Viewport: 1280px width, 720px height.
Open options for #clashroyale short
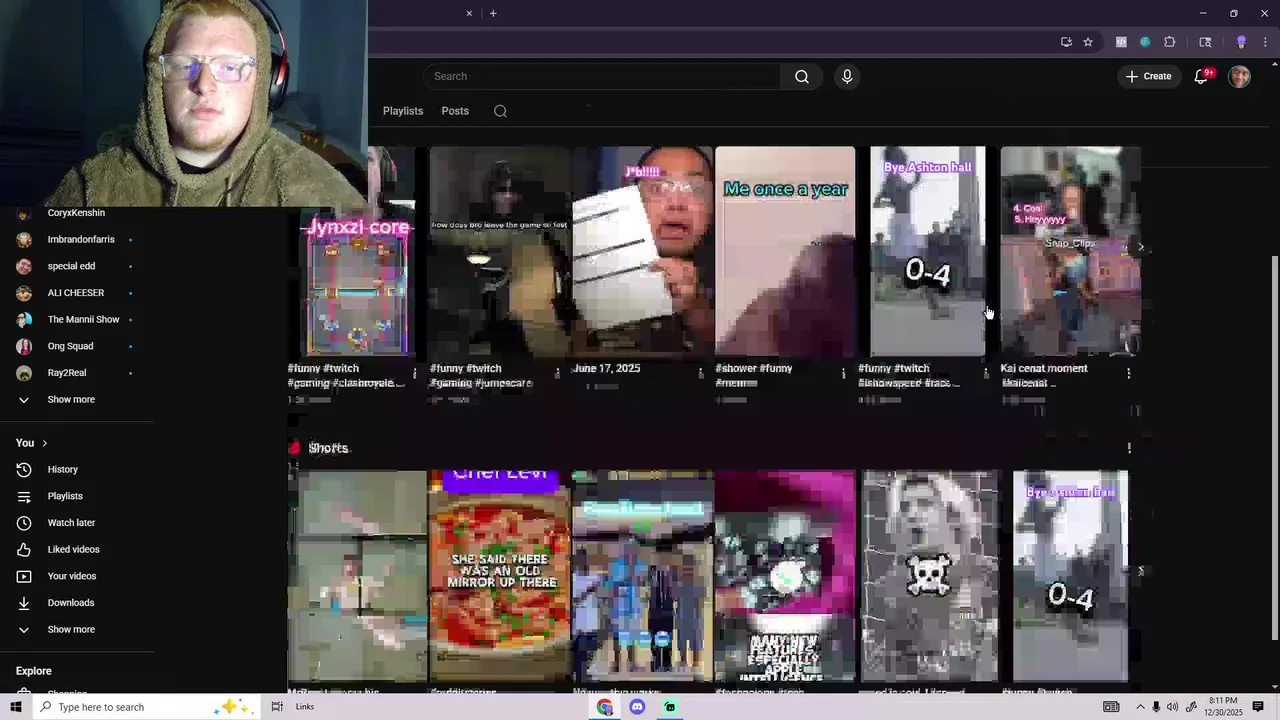point(415,373)
